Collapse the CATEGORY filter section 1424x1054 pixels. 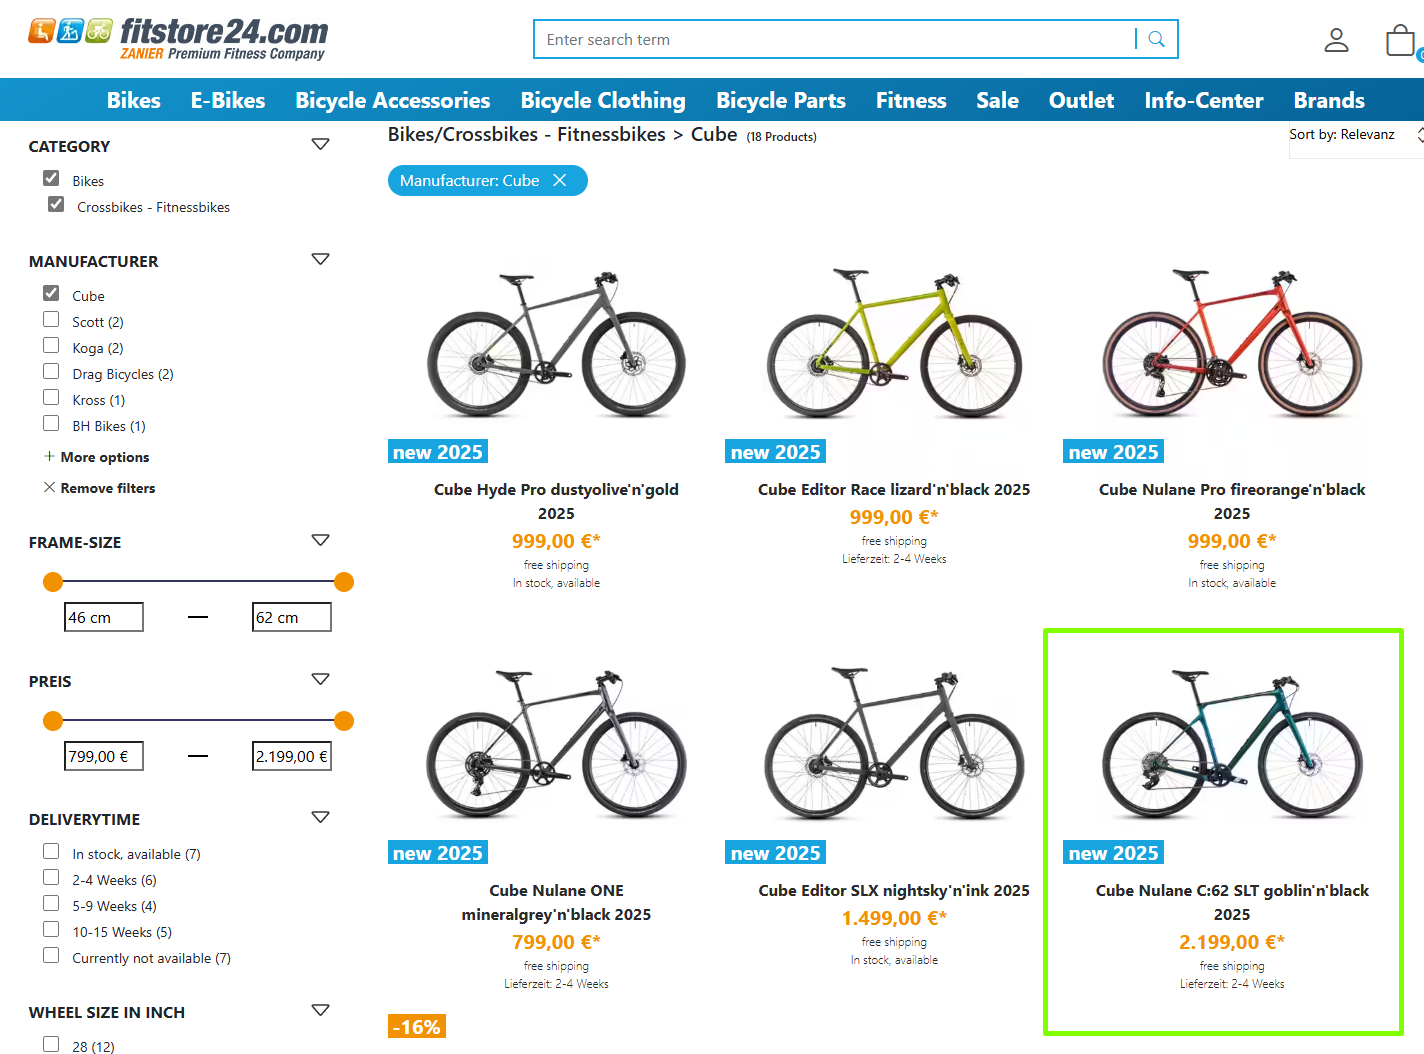point(320,144)
